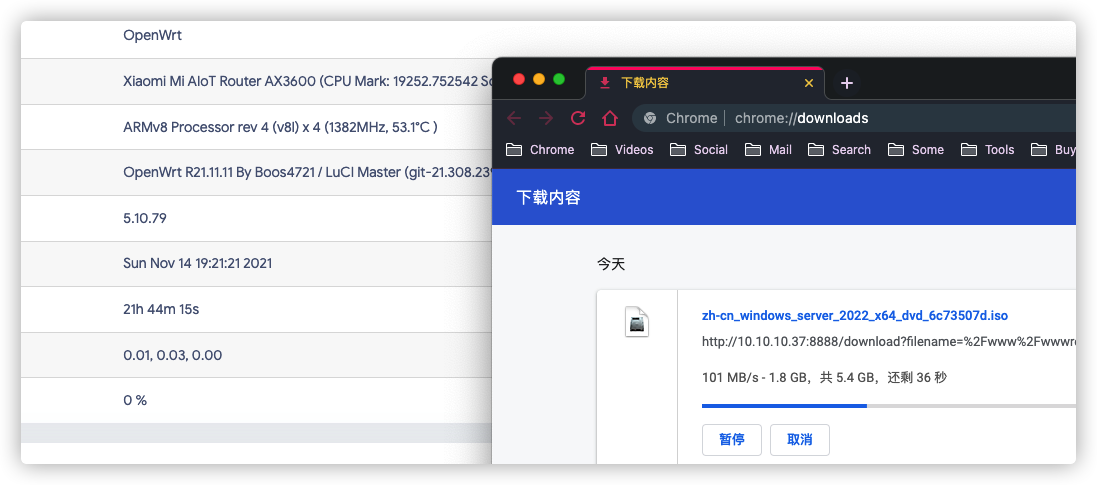Close the 下载内容 tab
1097x485 pixels.
coord(809,83)
